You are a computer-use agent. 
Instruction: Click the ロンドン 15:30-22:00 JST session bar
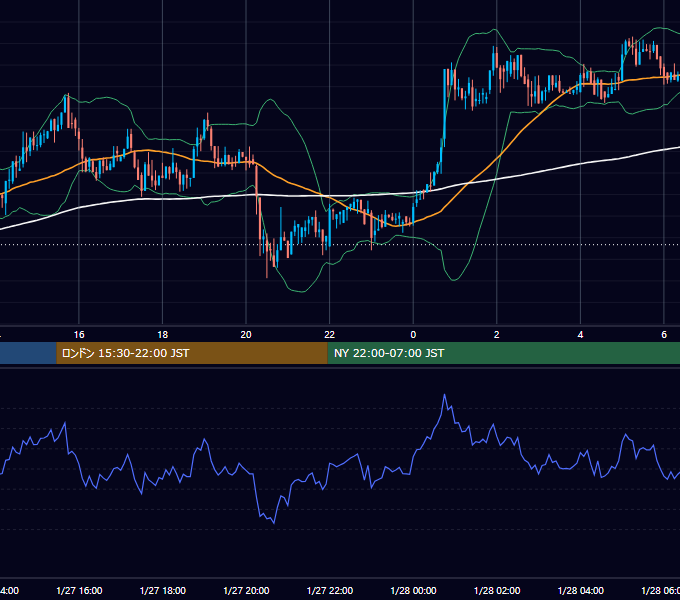click(x=192, y=353)
